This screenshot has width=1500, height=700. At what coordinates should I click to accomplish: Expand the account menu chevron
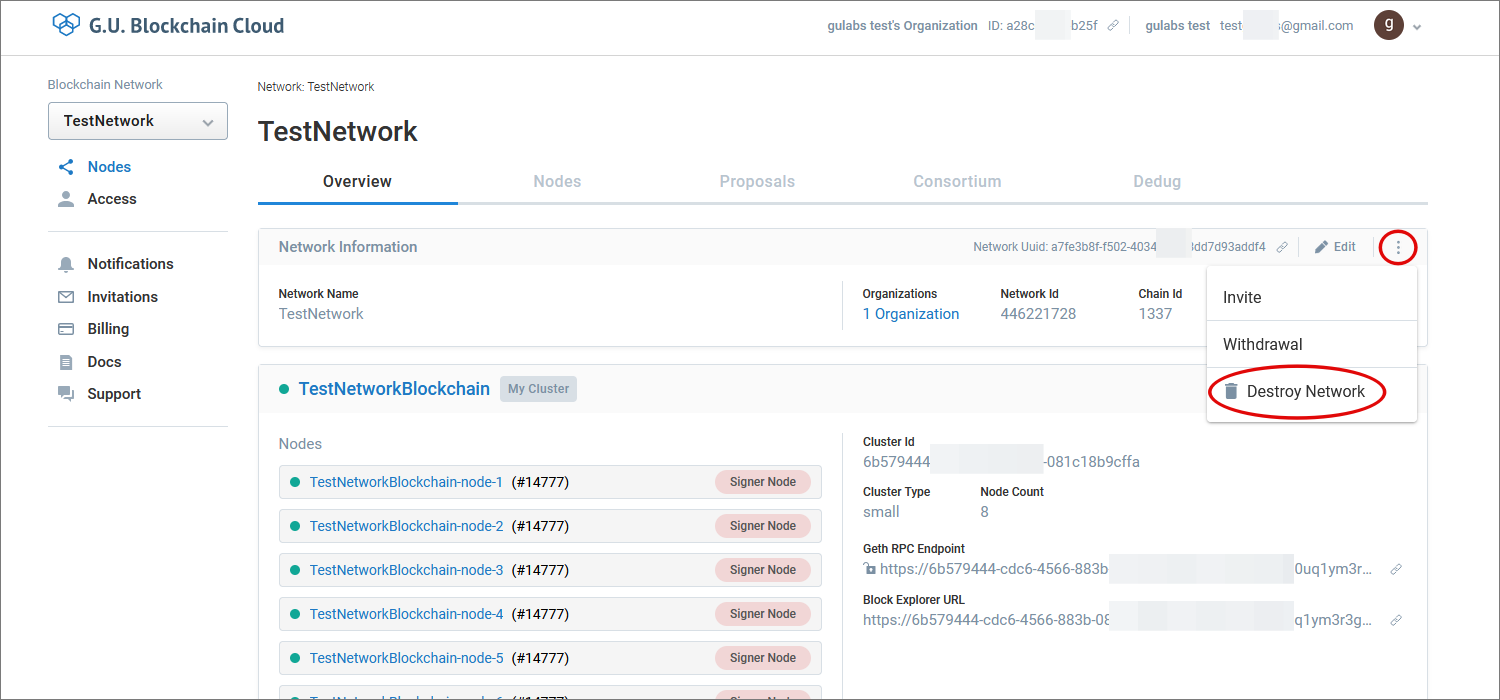click(x=1416, y=28)
